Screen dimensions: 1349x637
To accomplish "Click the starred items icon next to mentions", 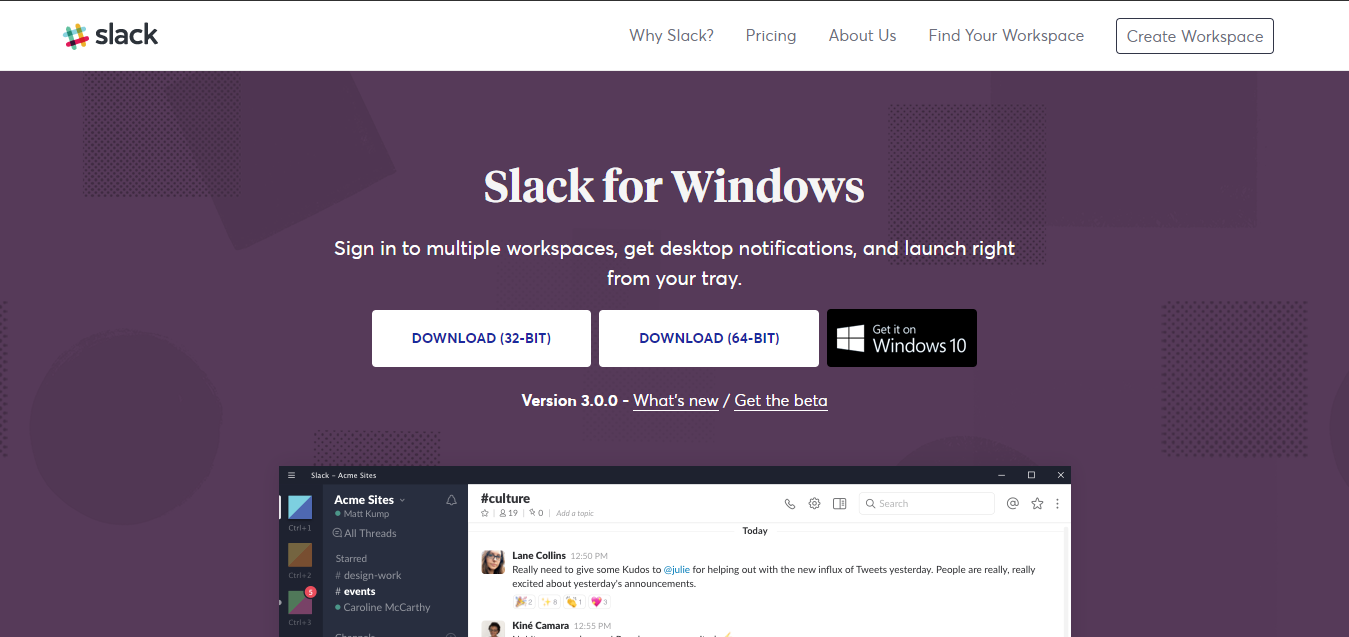I will tap(1037, 504).
